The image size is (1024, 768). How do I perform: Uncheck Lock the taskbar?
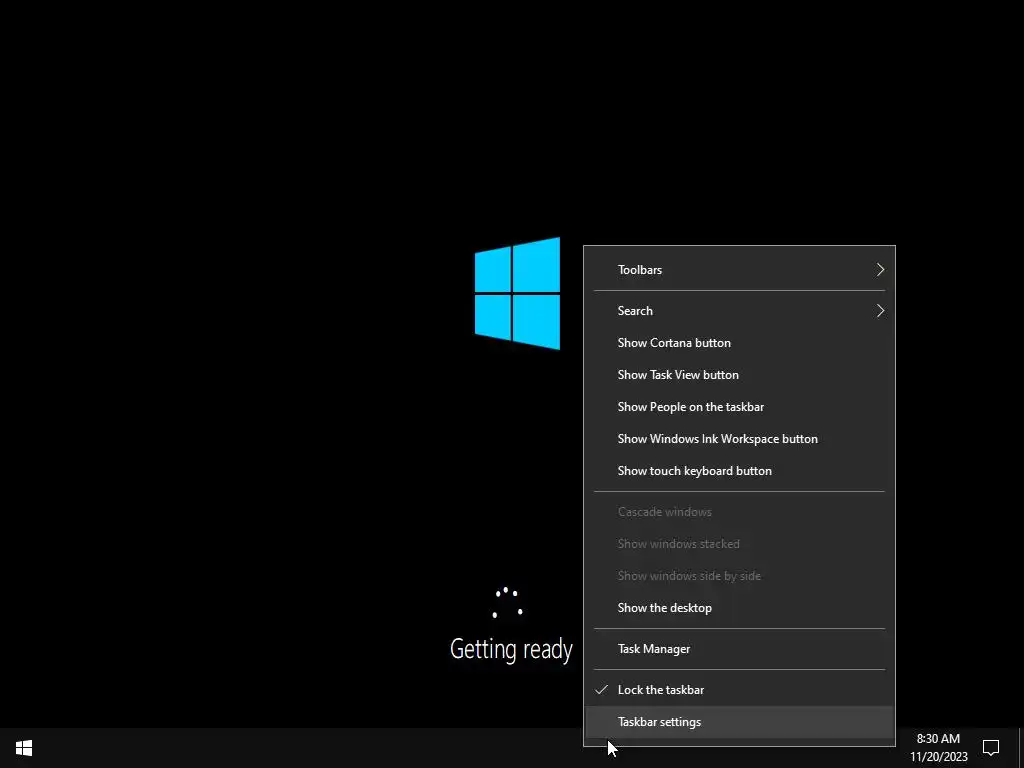click(x=739, y=690)
